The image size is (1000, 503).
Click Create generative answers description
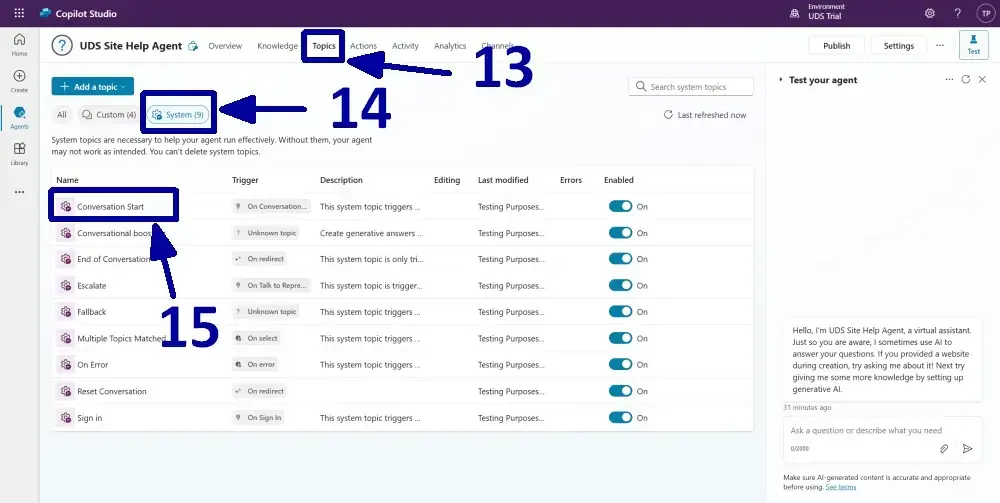click(371, 233)
